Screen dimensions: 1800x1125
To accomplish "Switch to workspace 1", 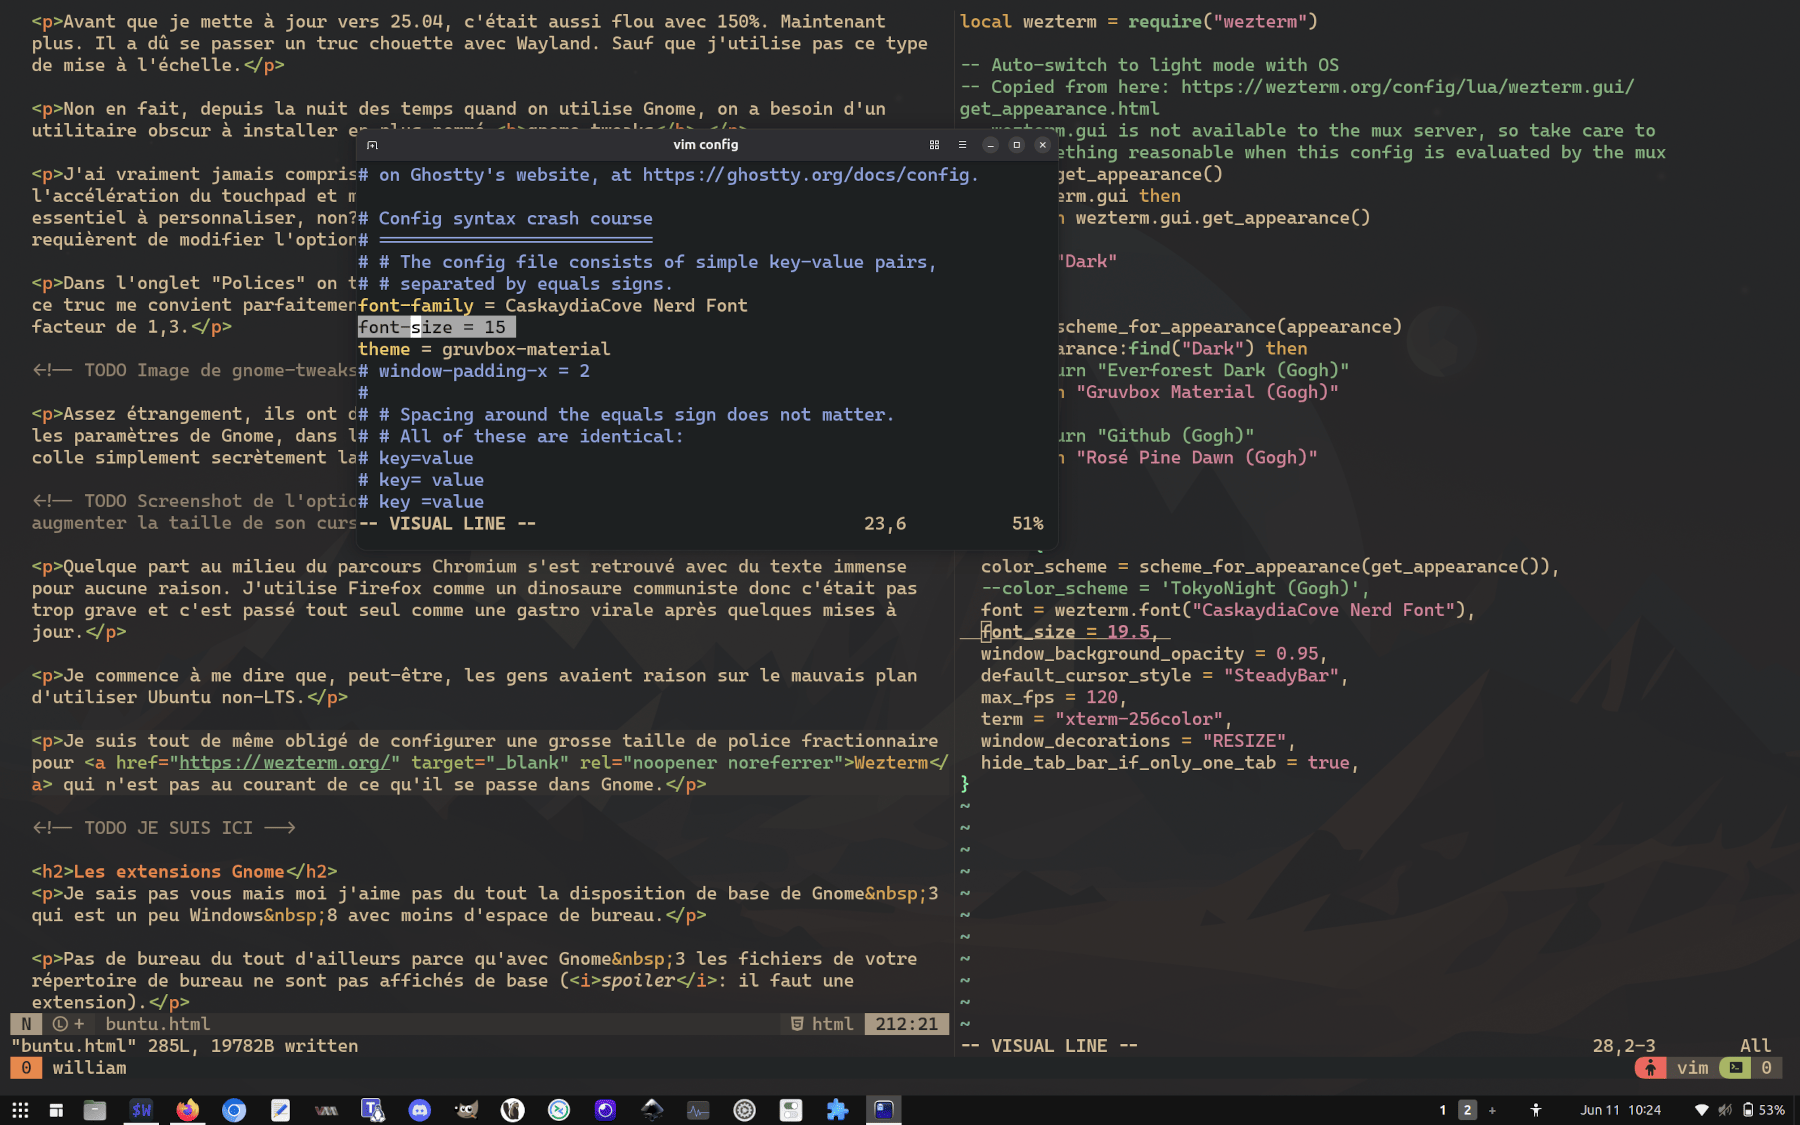I will point(1442,1110).
